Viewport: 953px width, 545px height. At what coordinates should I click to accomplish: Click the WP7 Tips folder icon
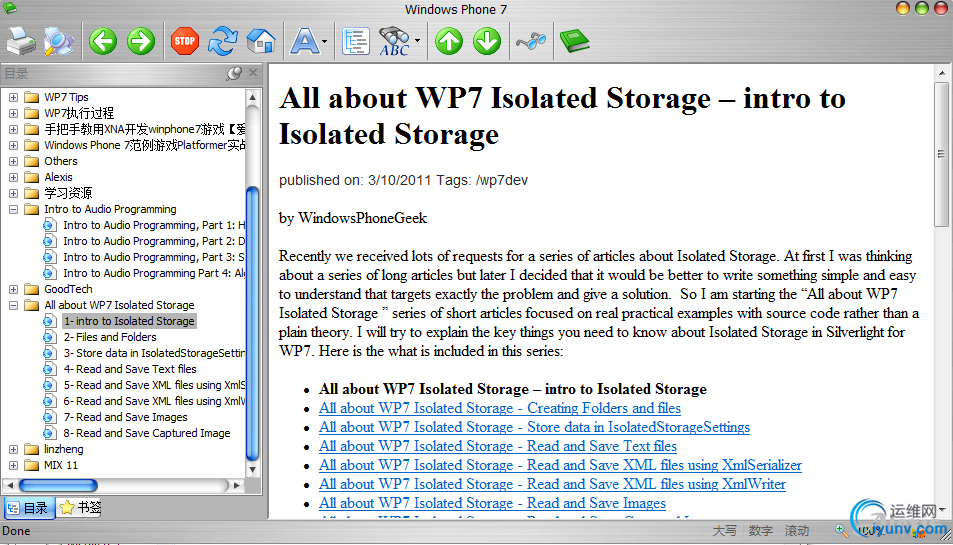(x=32, y=97)
